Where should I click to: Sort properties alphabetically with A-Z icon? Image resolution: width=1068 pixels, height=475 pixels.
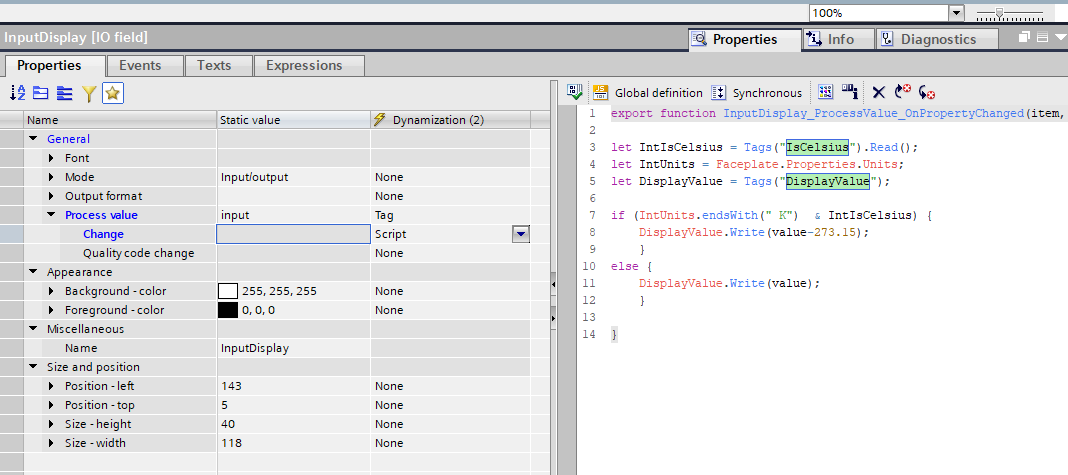[x=18, y=93]
